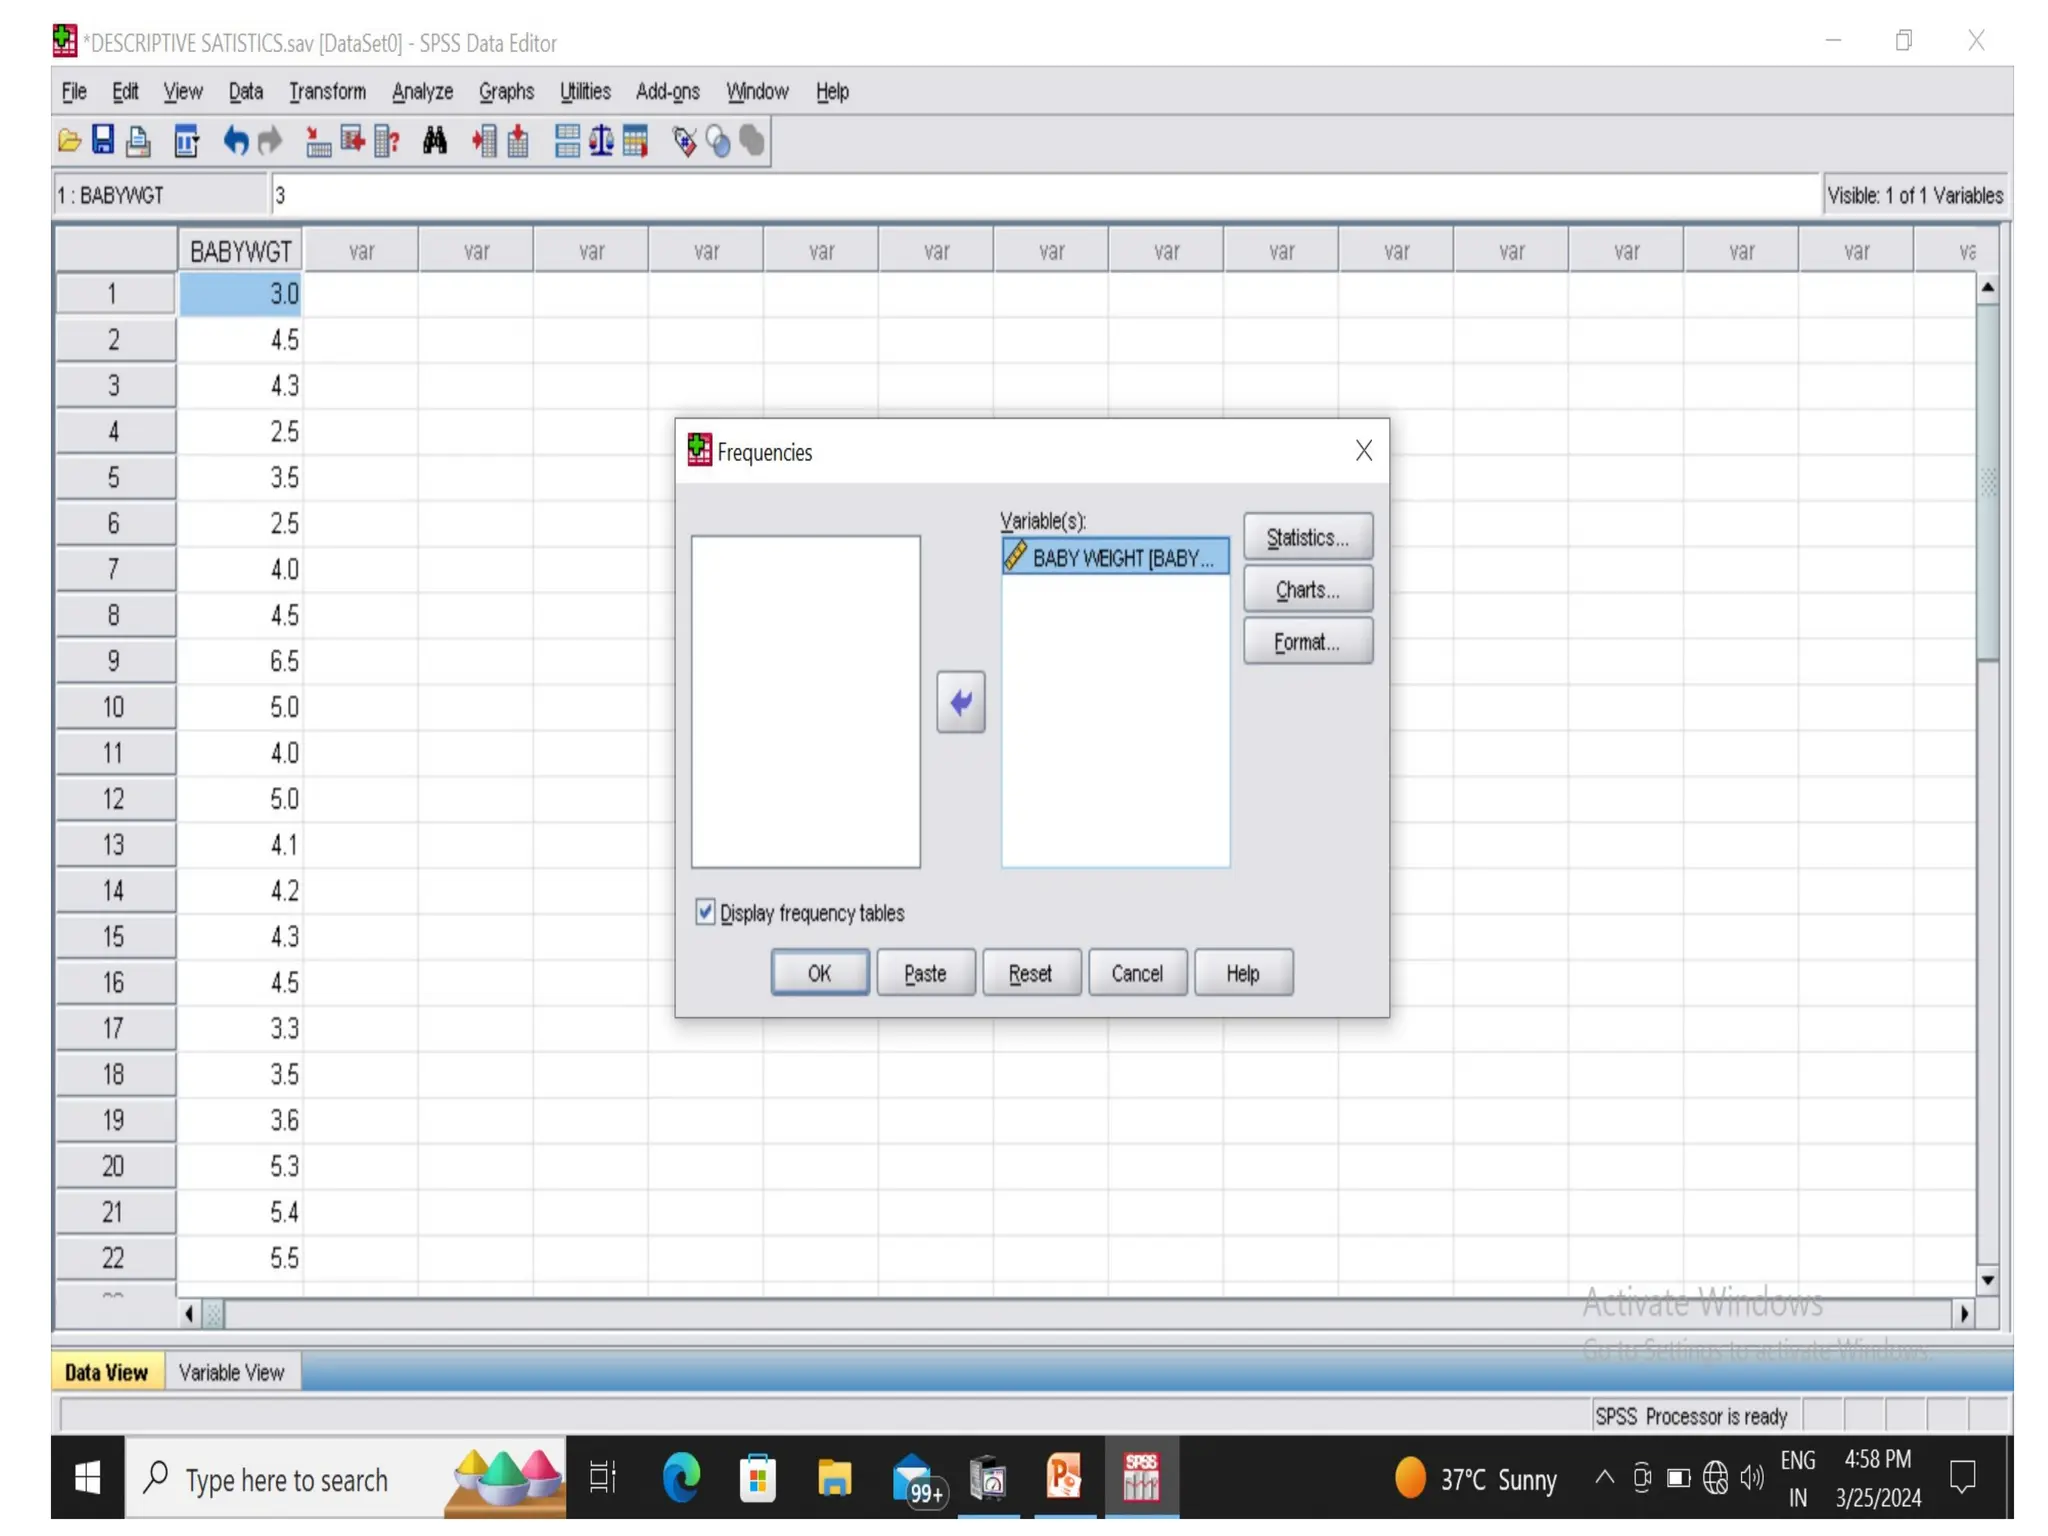This screenshot has width=2048, height=1536.
Task: Click the Undo arrow icon
Action: (x=235, y=141)
